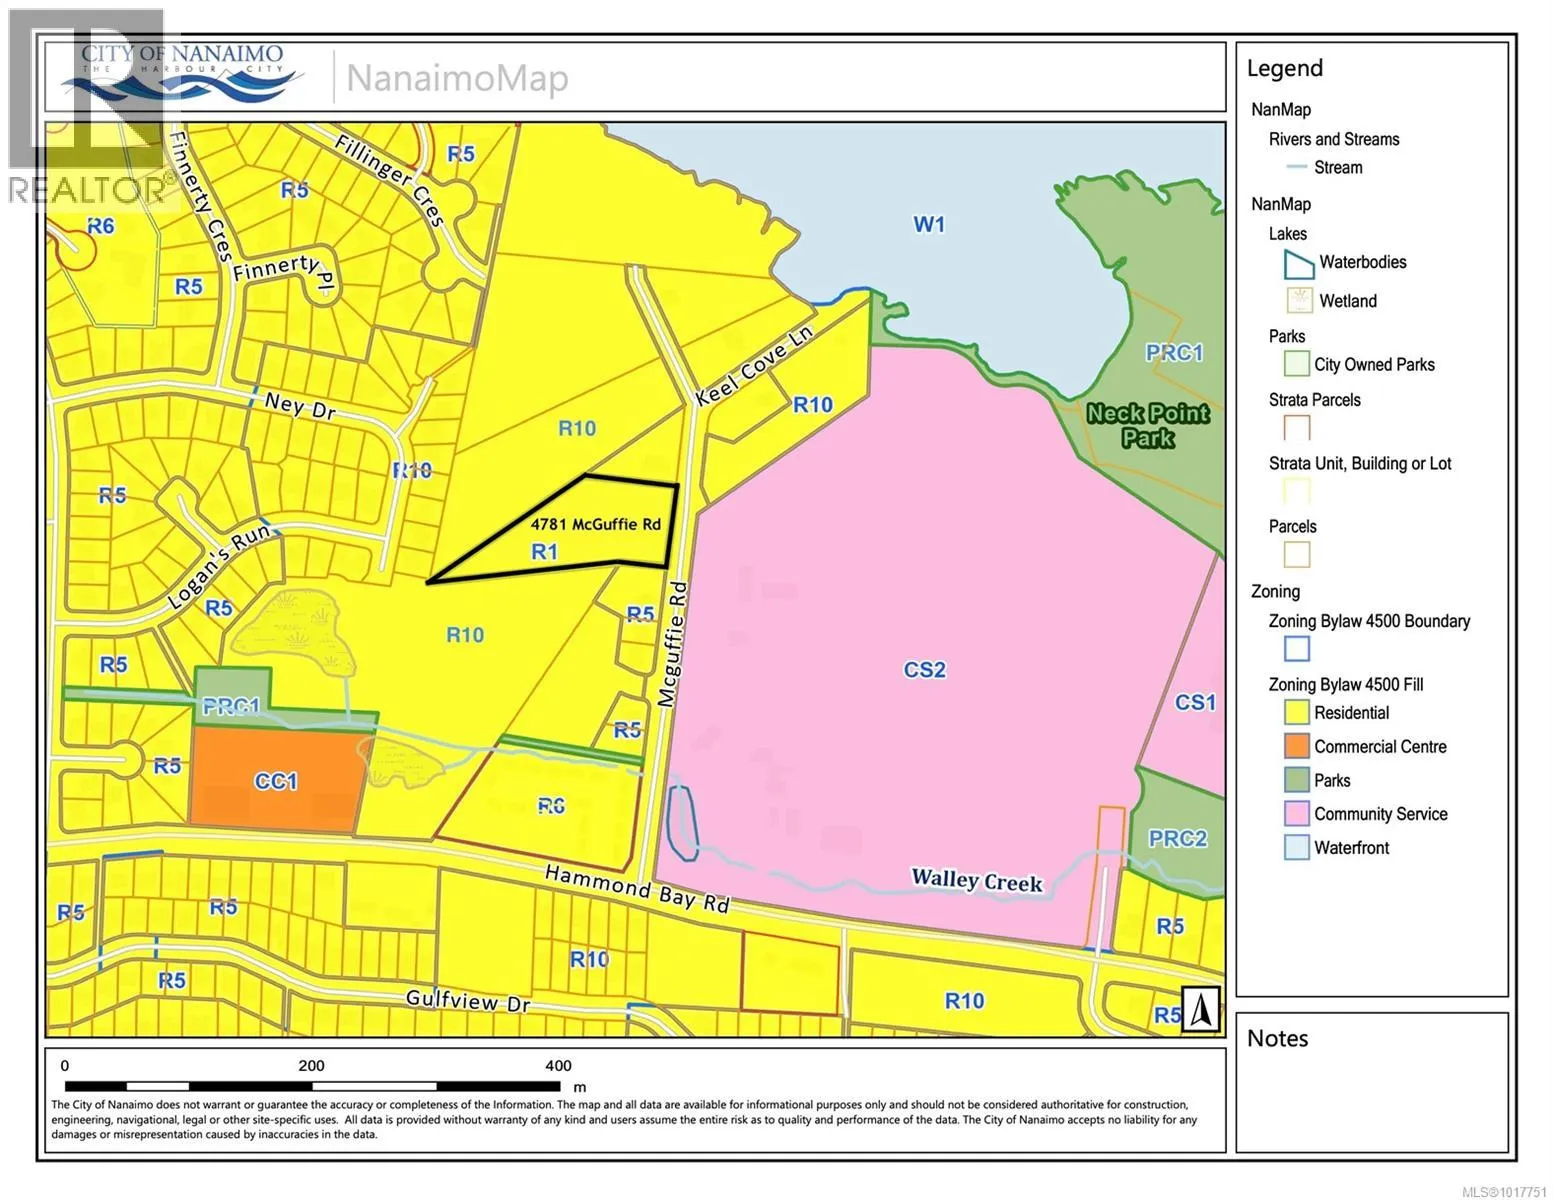Select the Commercial Centre orange swatch
This screenshot has width=1553, height=1200.
1297,747
